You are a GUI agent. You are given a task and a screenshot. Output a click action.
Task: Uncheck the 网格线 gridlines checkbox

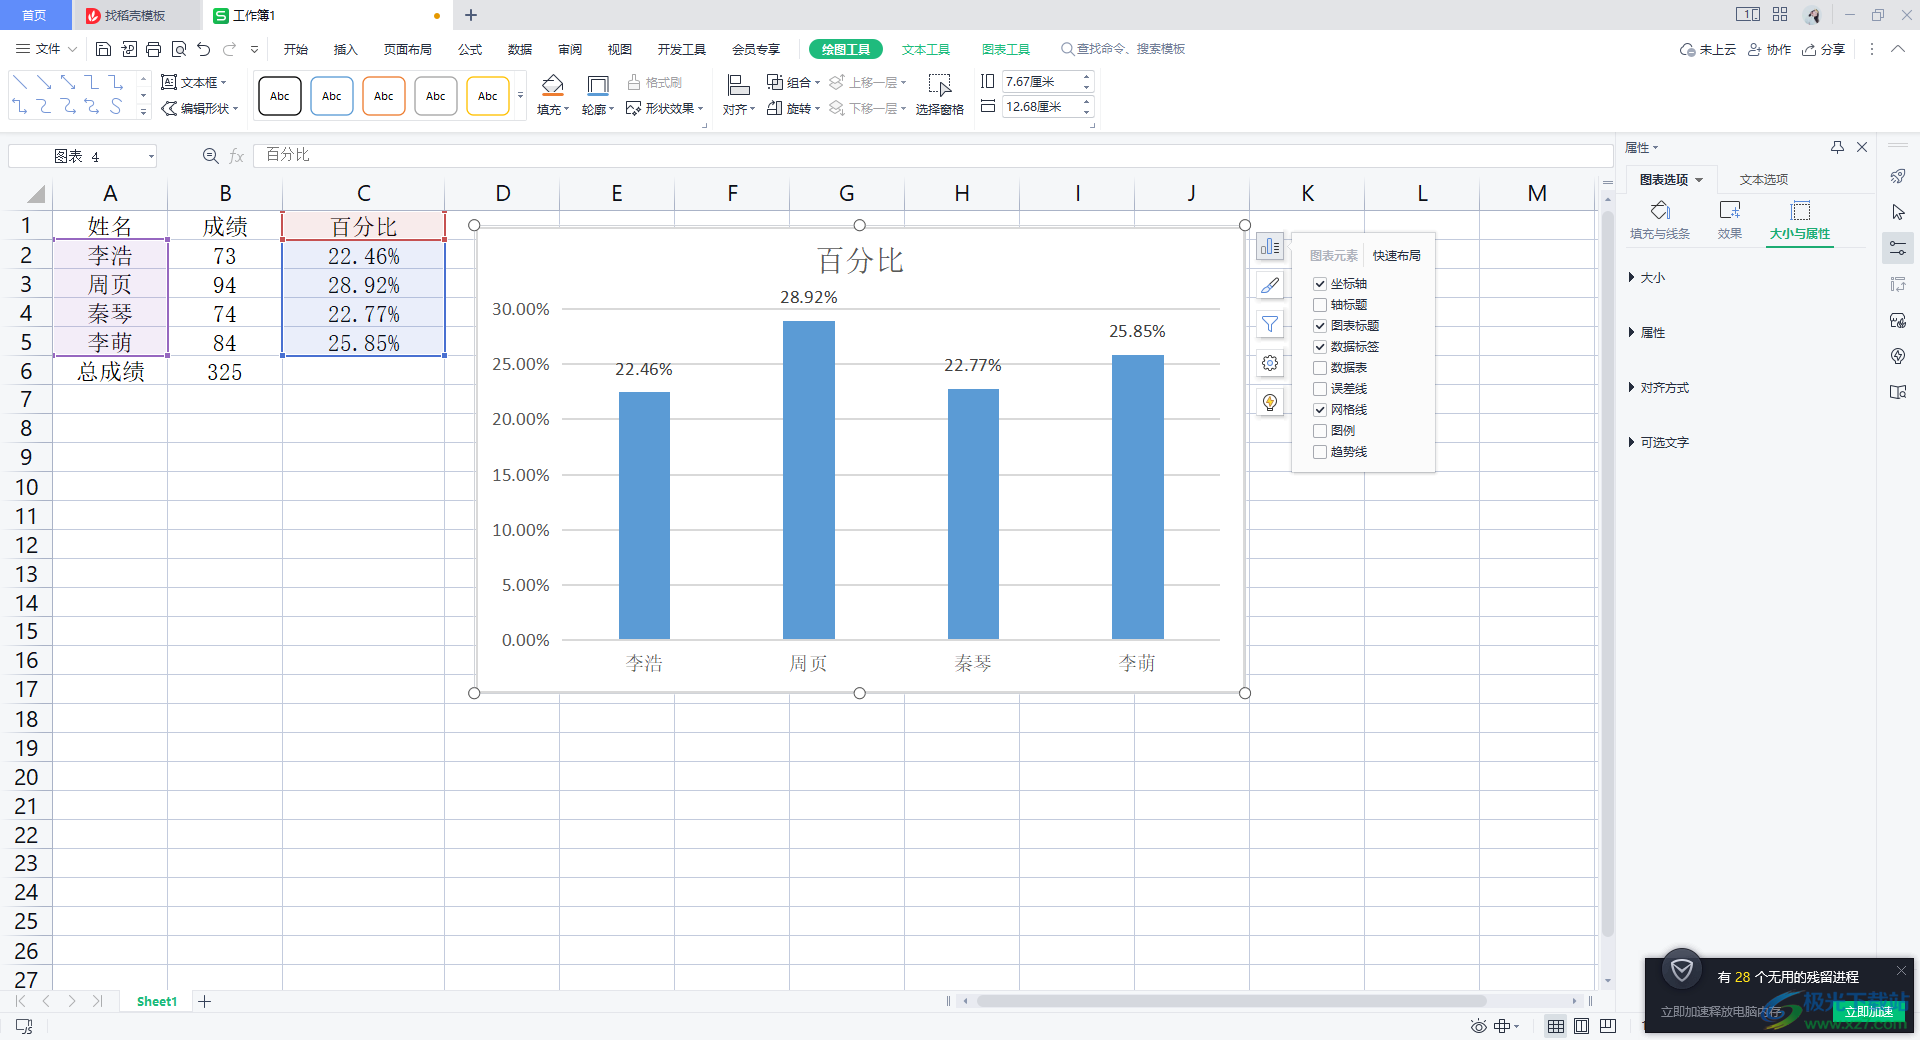[x=1320, y=410]
